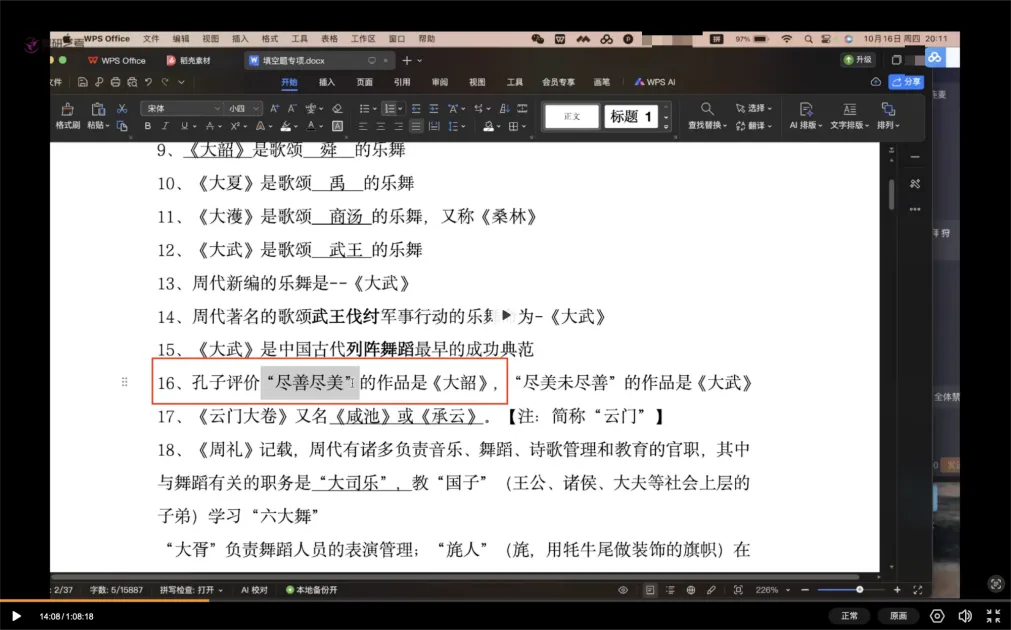Click the video play button
This screenshot has width=1011, height=630.
point(16,616)
